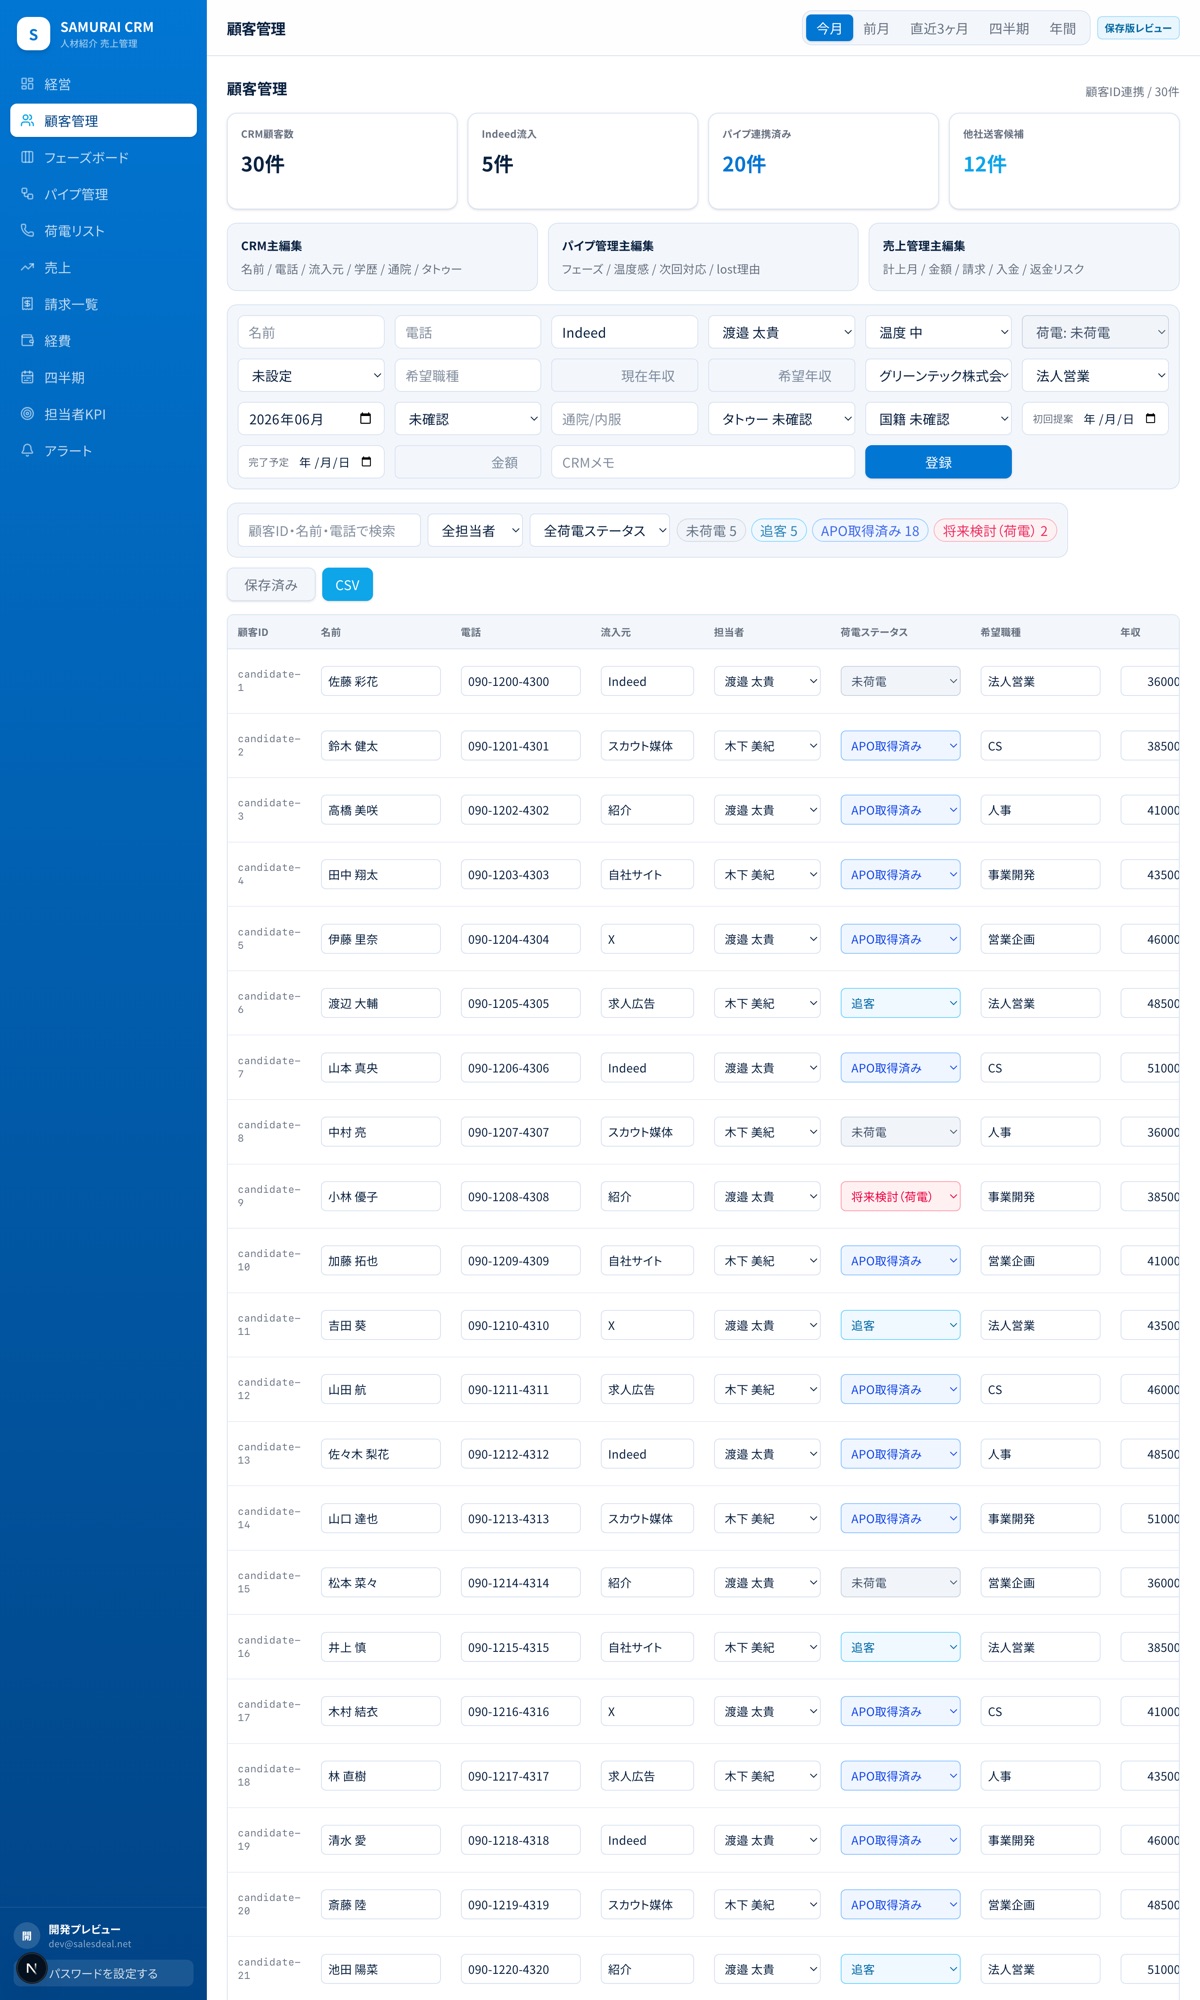Click the candidate-10 ID cell
1200x2000 pixels.
pyautogui.click(x=269, y=1260)
